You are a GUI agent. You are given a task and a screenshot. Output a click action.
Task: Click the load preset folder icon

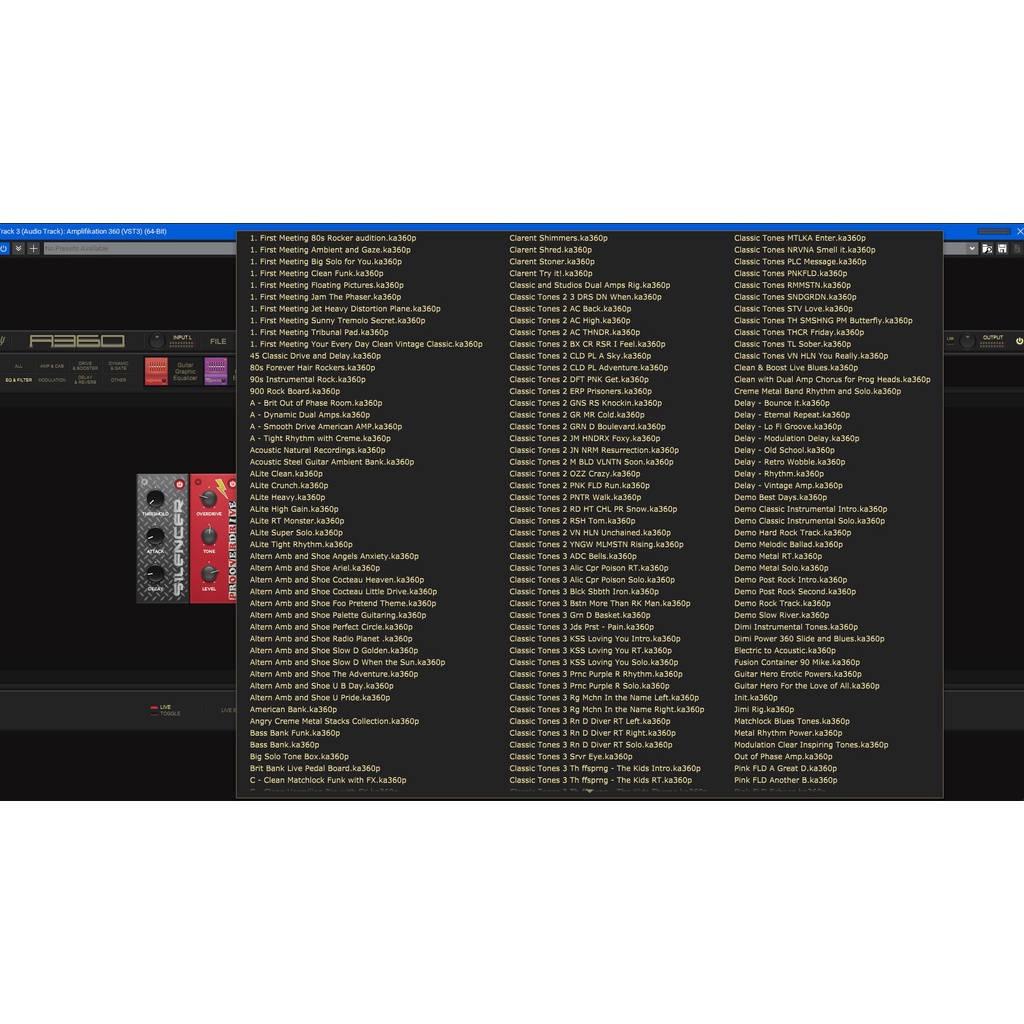(987, 249)
